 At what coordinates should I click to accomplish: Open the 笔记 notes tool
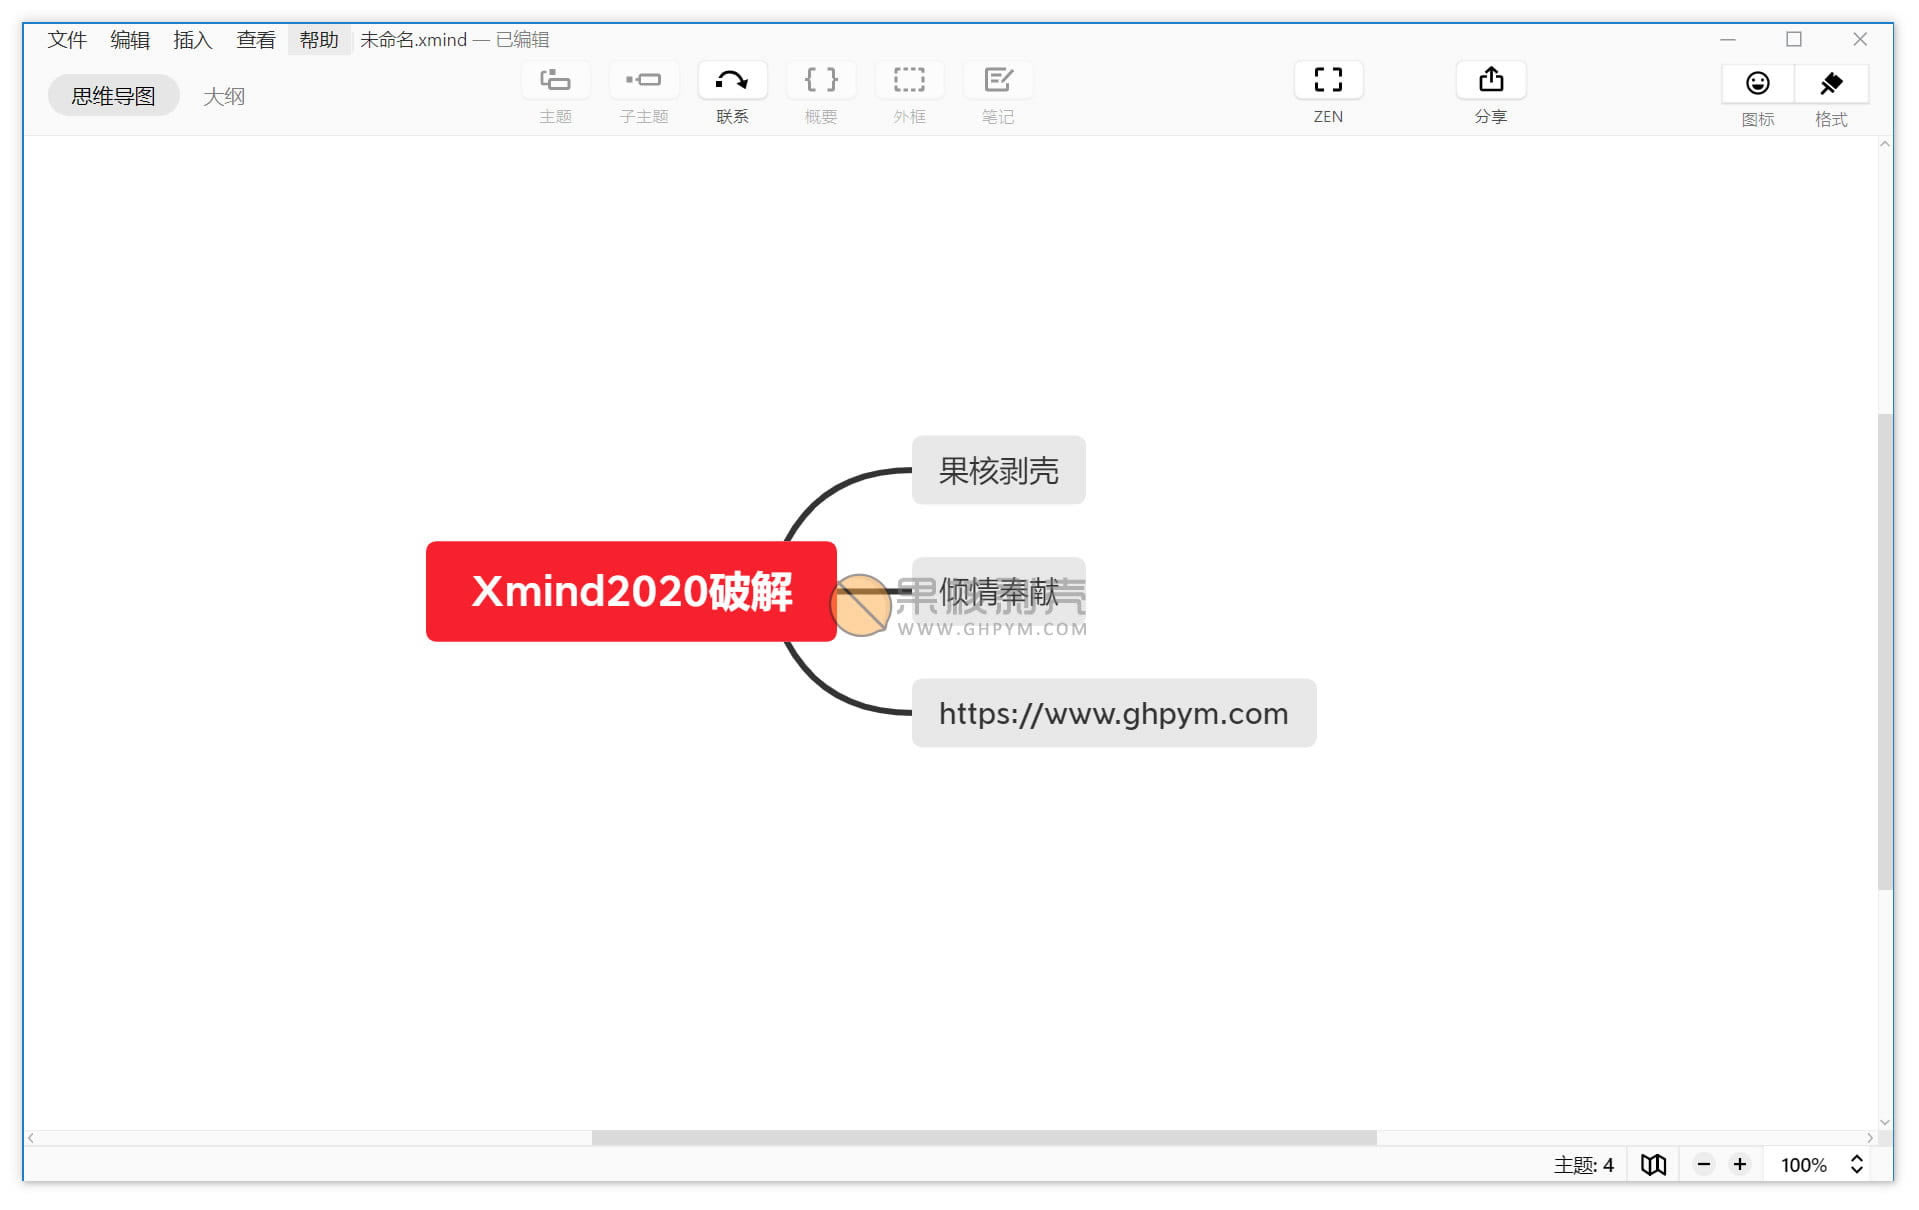tap(997, 80)
